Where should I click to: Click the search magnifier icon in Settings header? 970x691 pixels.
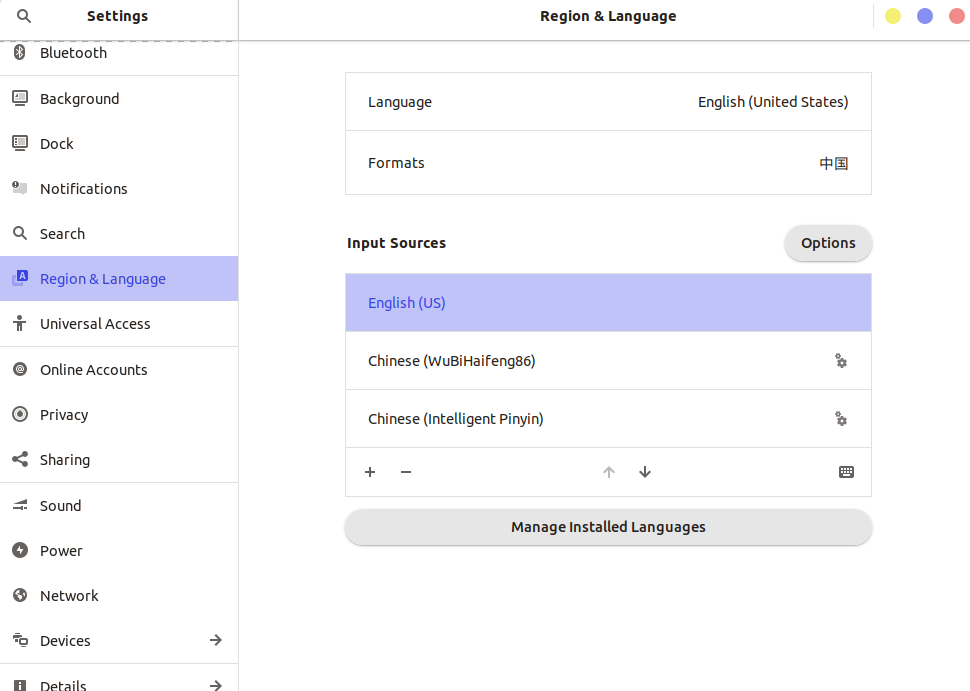coord(24,16)
